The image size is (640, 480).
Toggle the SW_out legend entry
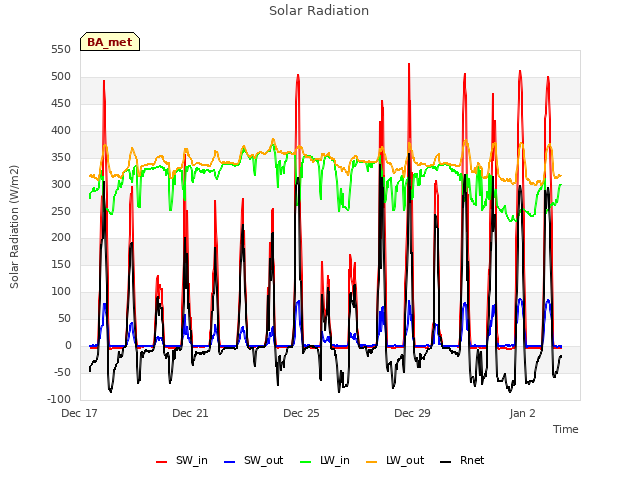[x=253, y=461]
